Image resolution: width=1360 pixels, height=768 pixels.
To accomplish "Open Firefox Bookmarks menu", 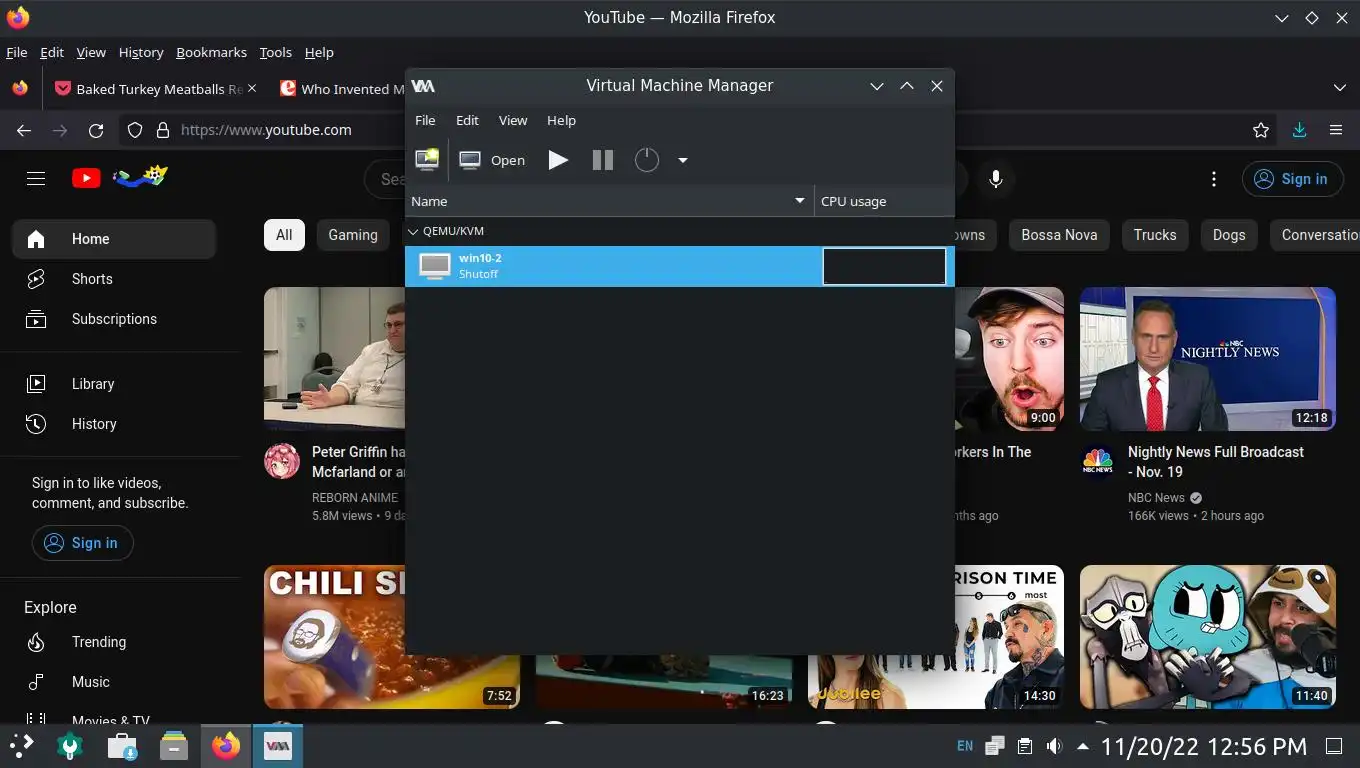I will coord(211,52).
